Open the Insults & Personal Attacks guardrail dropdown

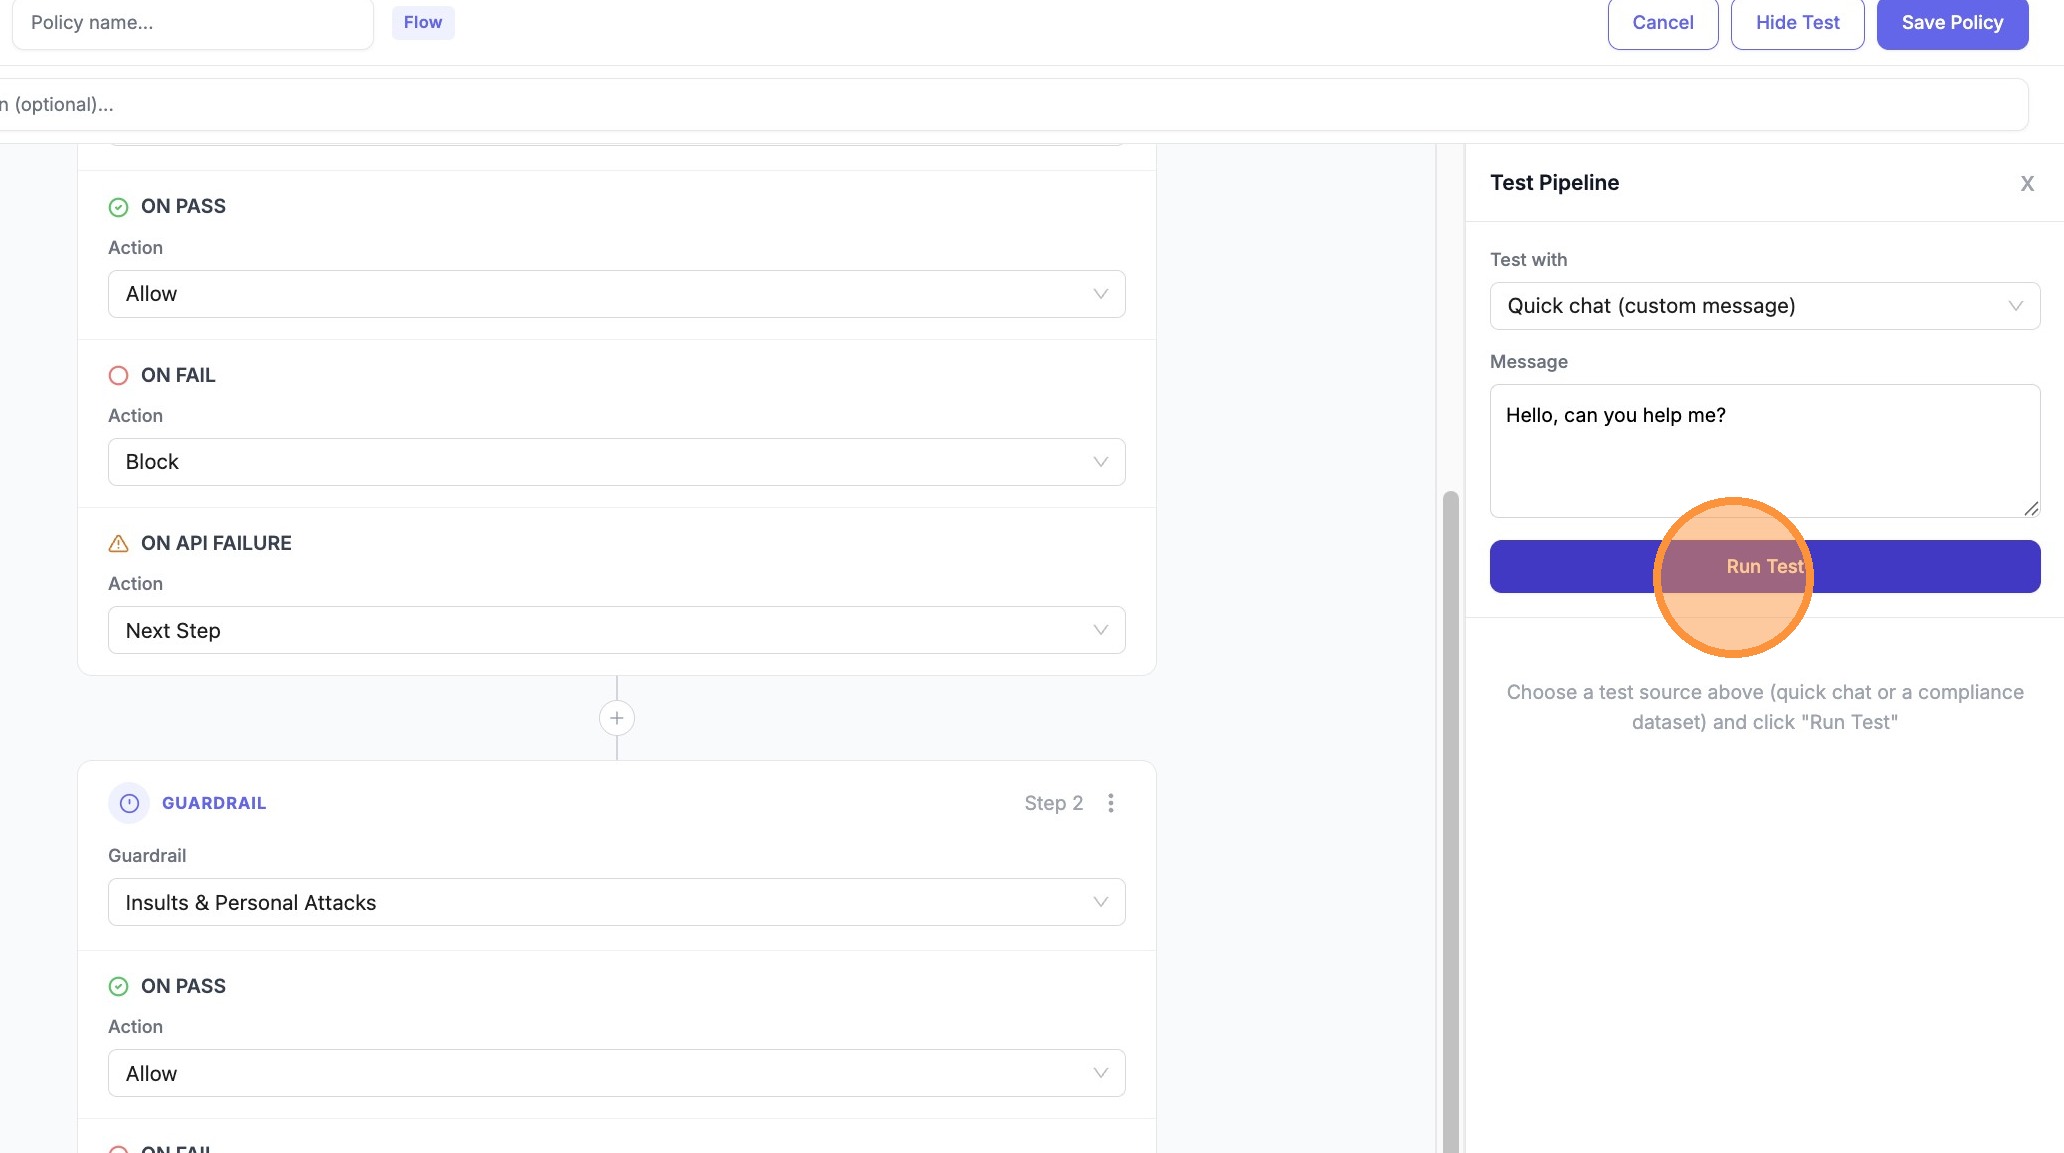616,902
